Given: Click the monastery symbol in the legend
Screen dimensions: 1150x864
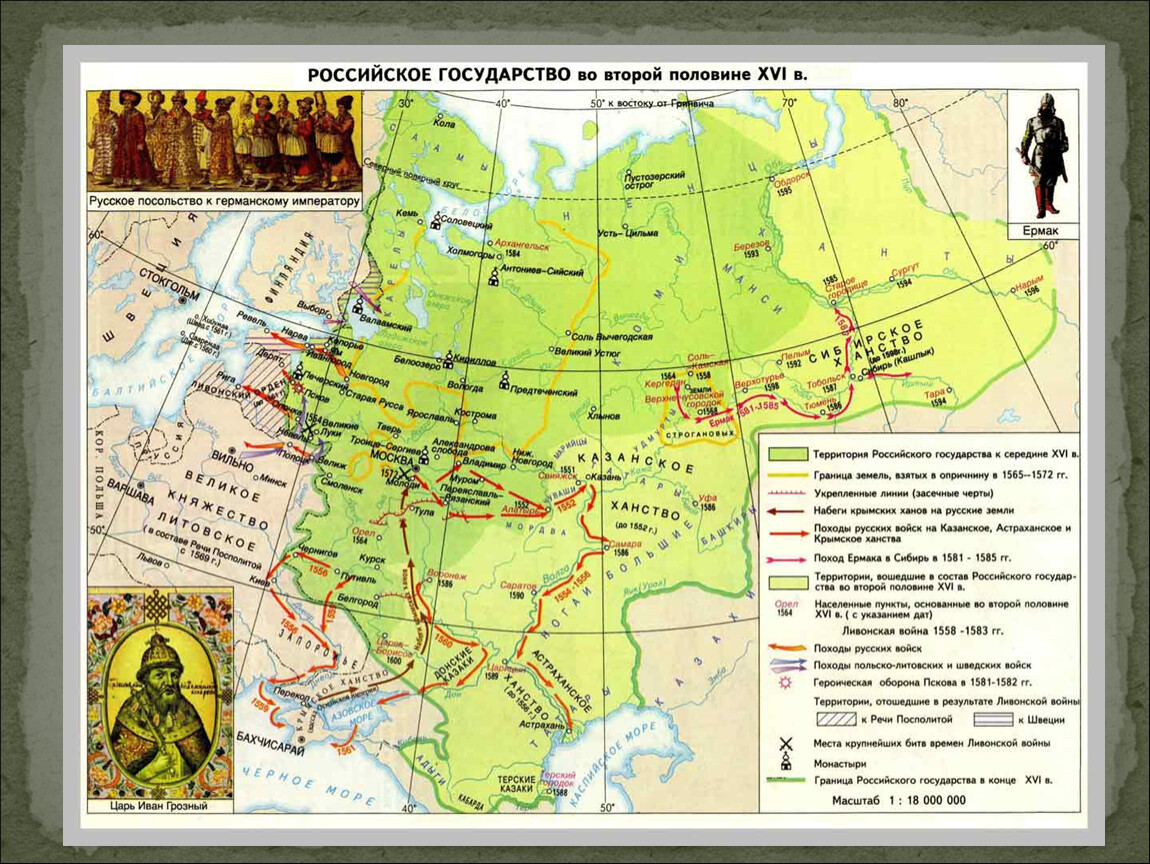Looking at the screenshot, I should pyautogui.click(x=786, y=762).
